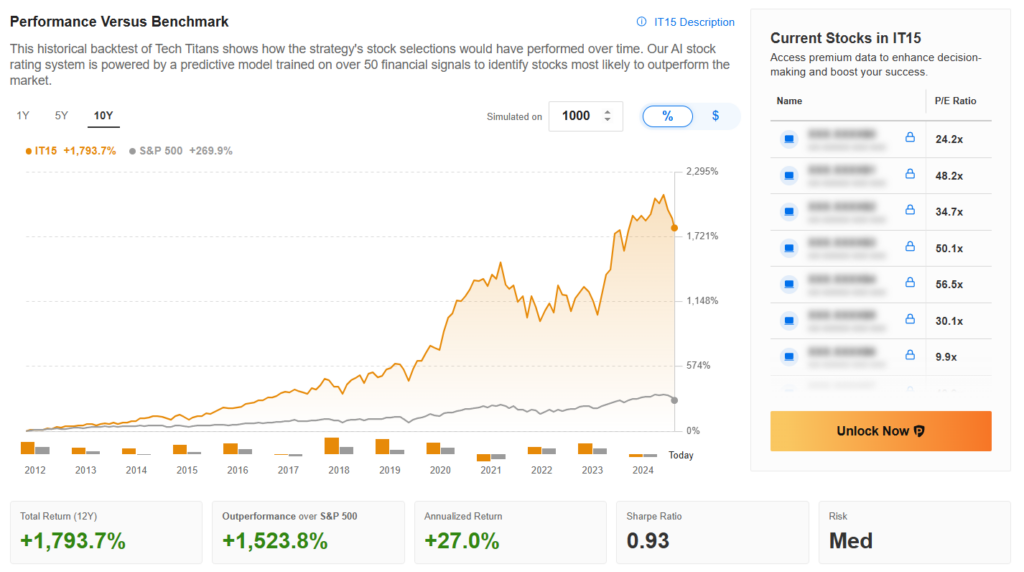Click the lock icon in the 48.2x row
This screenshot has width=1024, height=572.
tap(910, 174)
